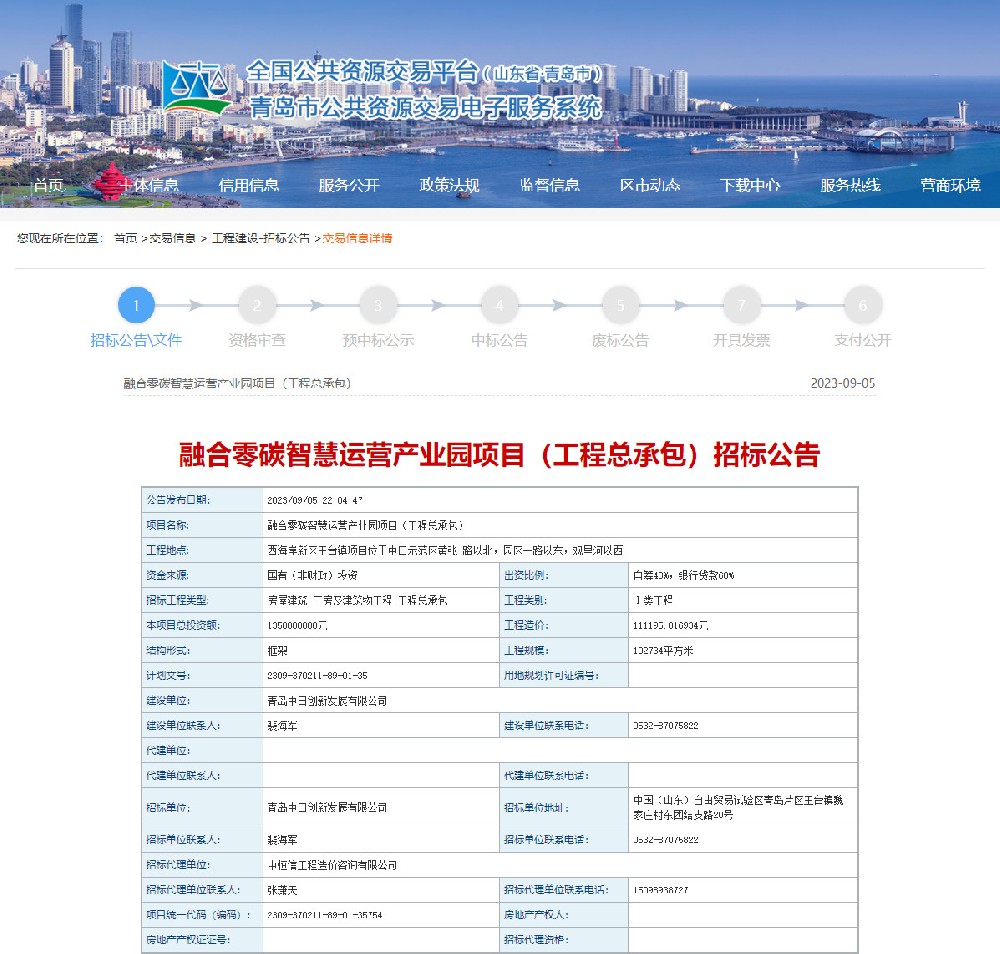Open step 6 circle 支付公开
The image size is (1000, 954).
click(862, 305)
